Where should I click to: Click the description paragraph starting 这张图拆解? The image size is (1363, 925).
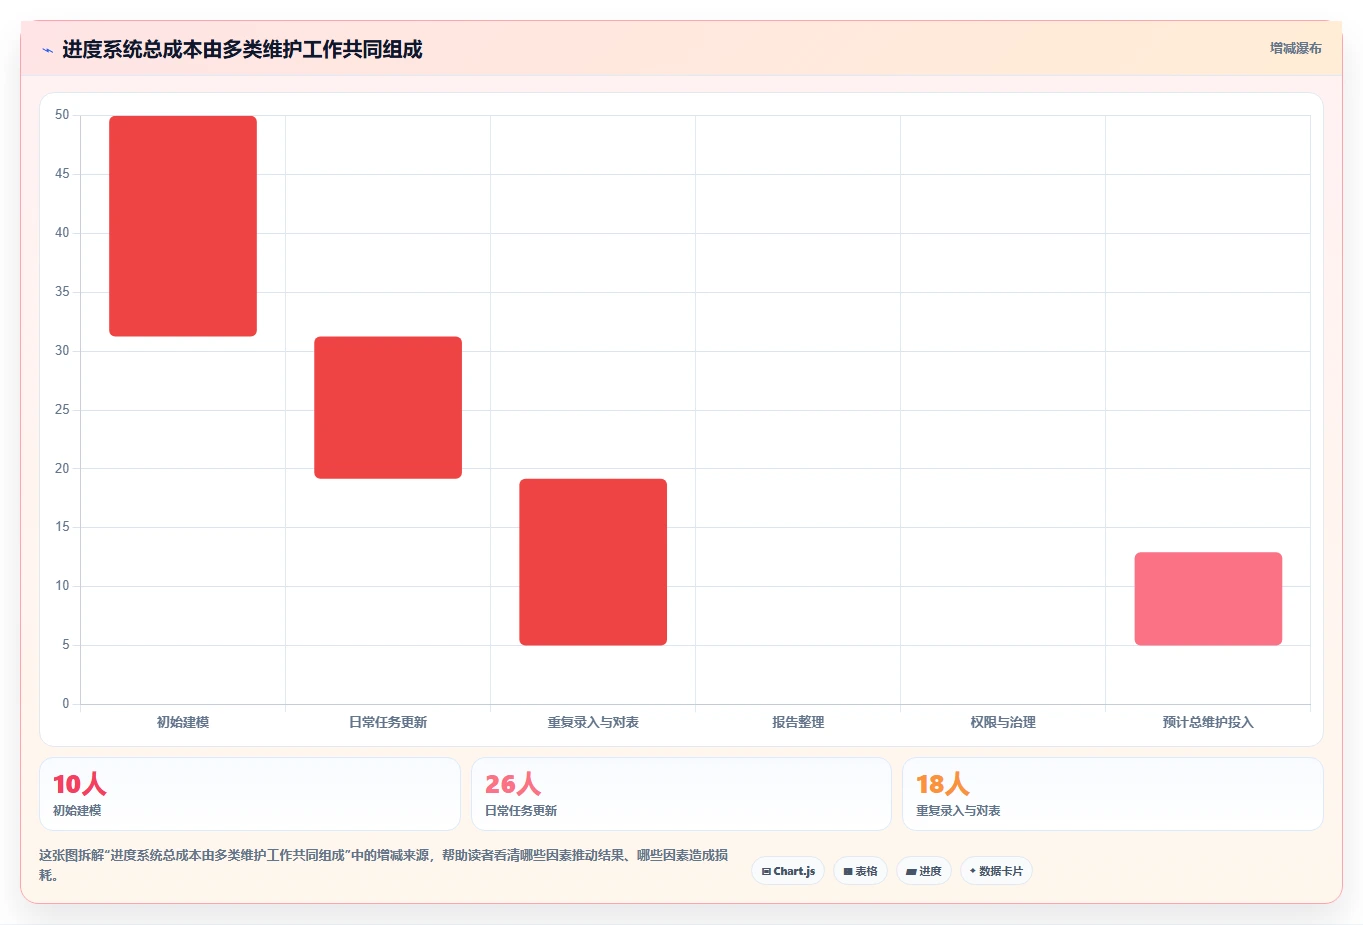pos(384,865)
